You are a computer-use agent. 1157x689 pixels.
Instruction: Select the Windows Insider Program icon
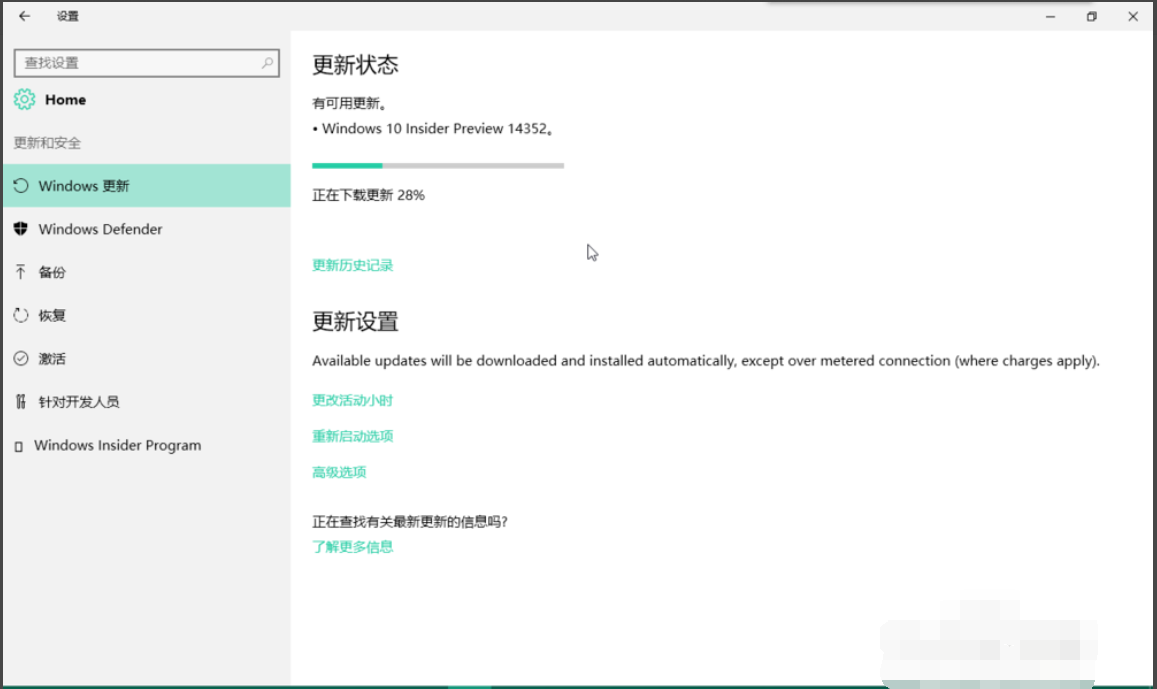20,445
